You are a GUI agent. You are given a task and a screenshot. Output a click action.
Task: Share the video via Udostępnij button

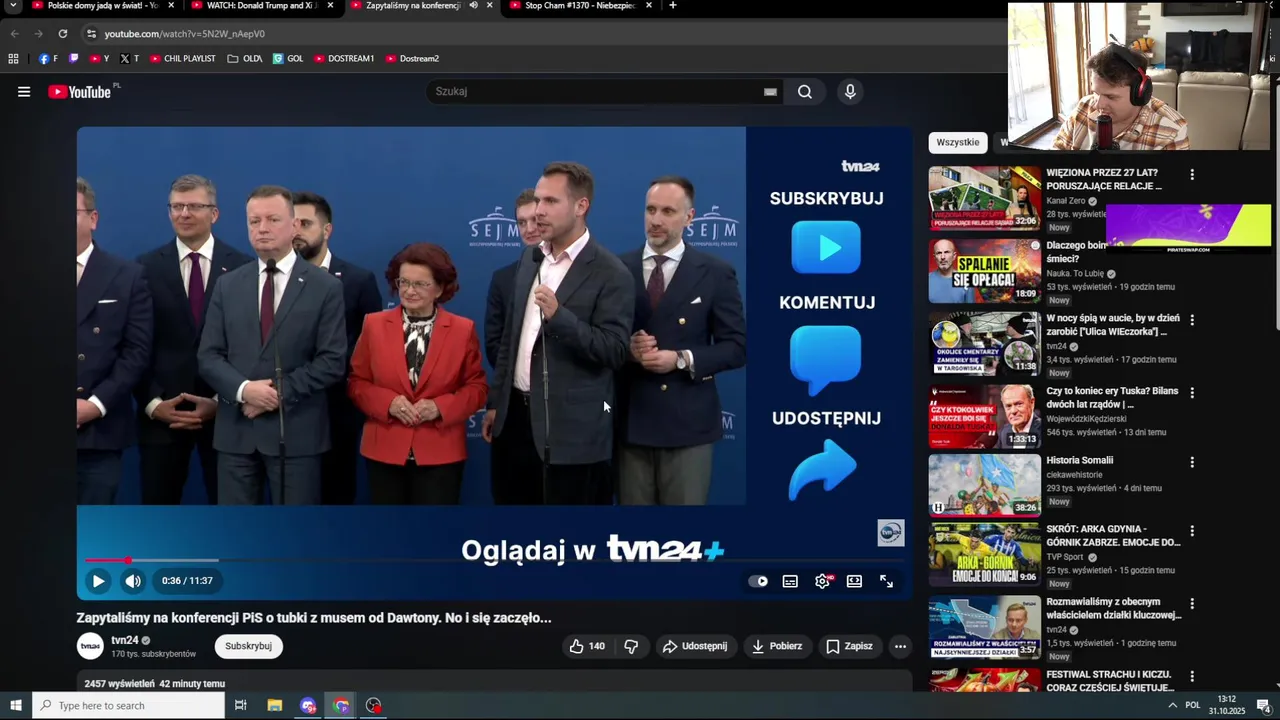pyautogui.click(x=695, y=646)
